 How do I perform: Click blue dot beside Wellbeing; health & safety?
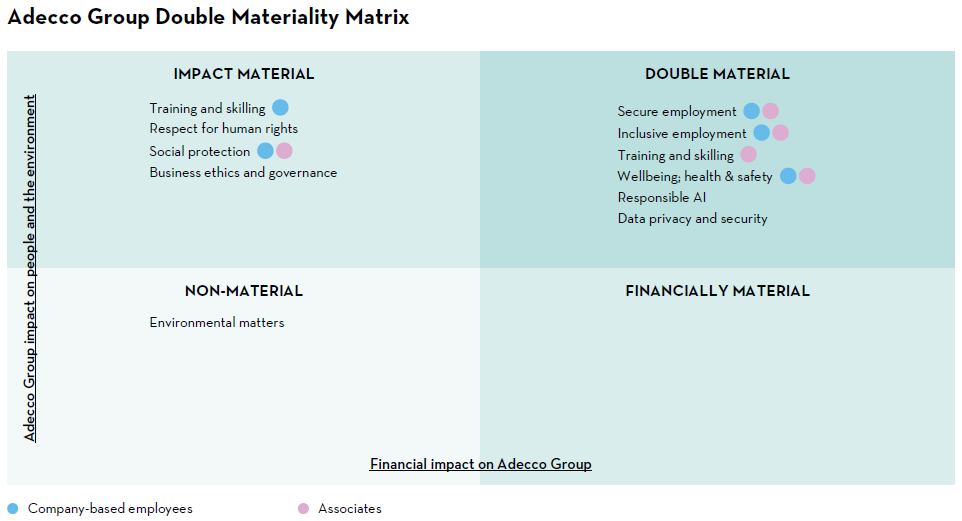788,176
